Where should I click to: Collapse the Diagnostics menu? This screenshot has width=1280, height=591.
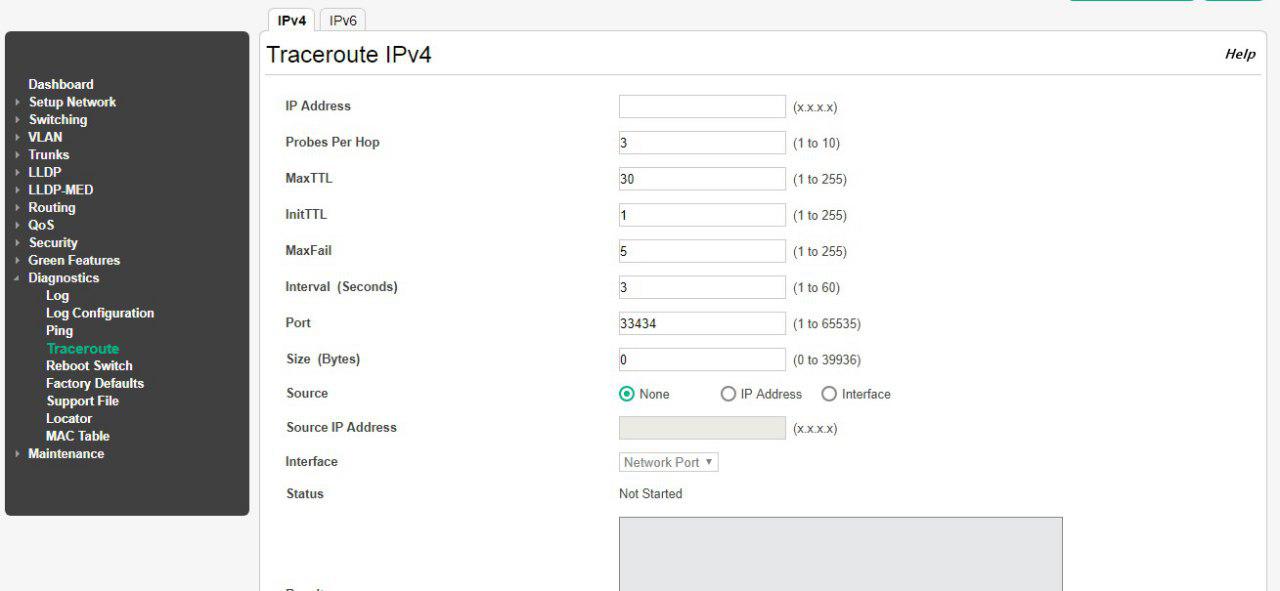[x=64, y=278]
